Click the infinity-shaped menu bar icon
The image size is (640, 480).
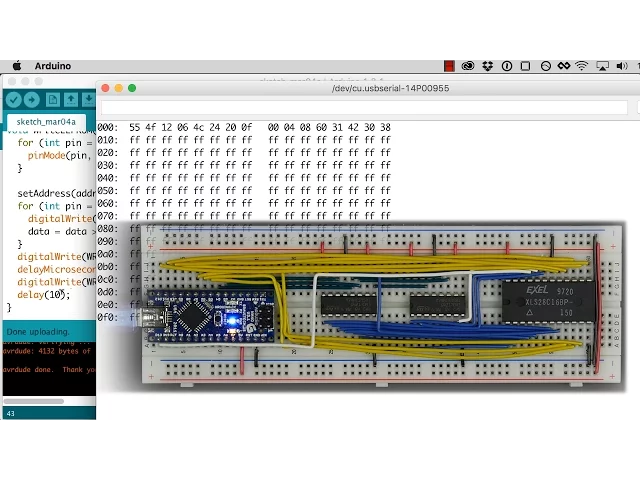tap(564, 66)
